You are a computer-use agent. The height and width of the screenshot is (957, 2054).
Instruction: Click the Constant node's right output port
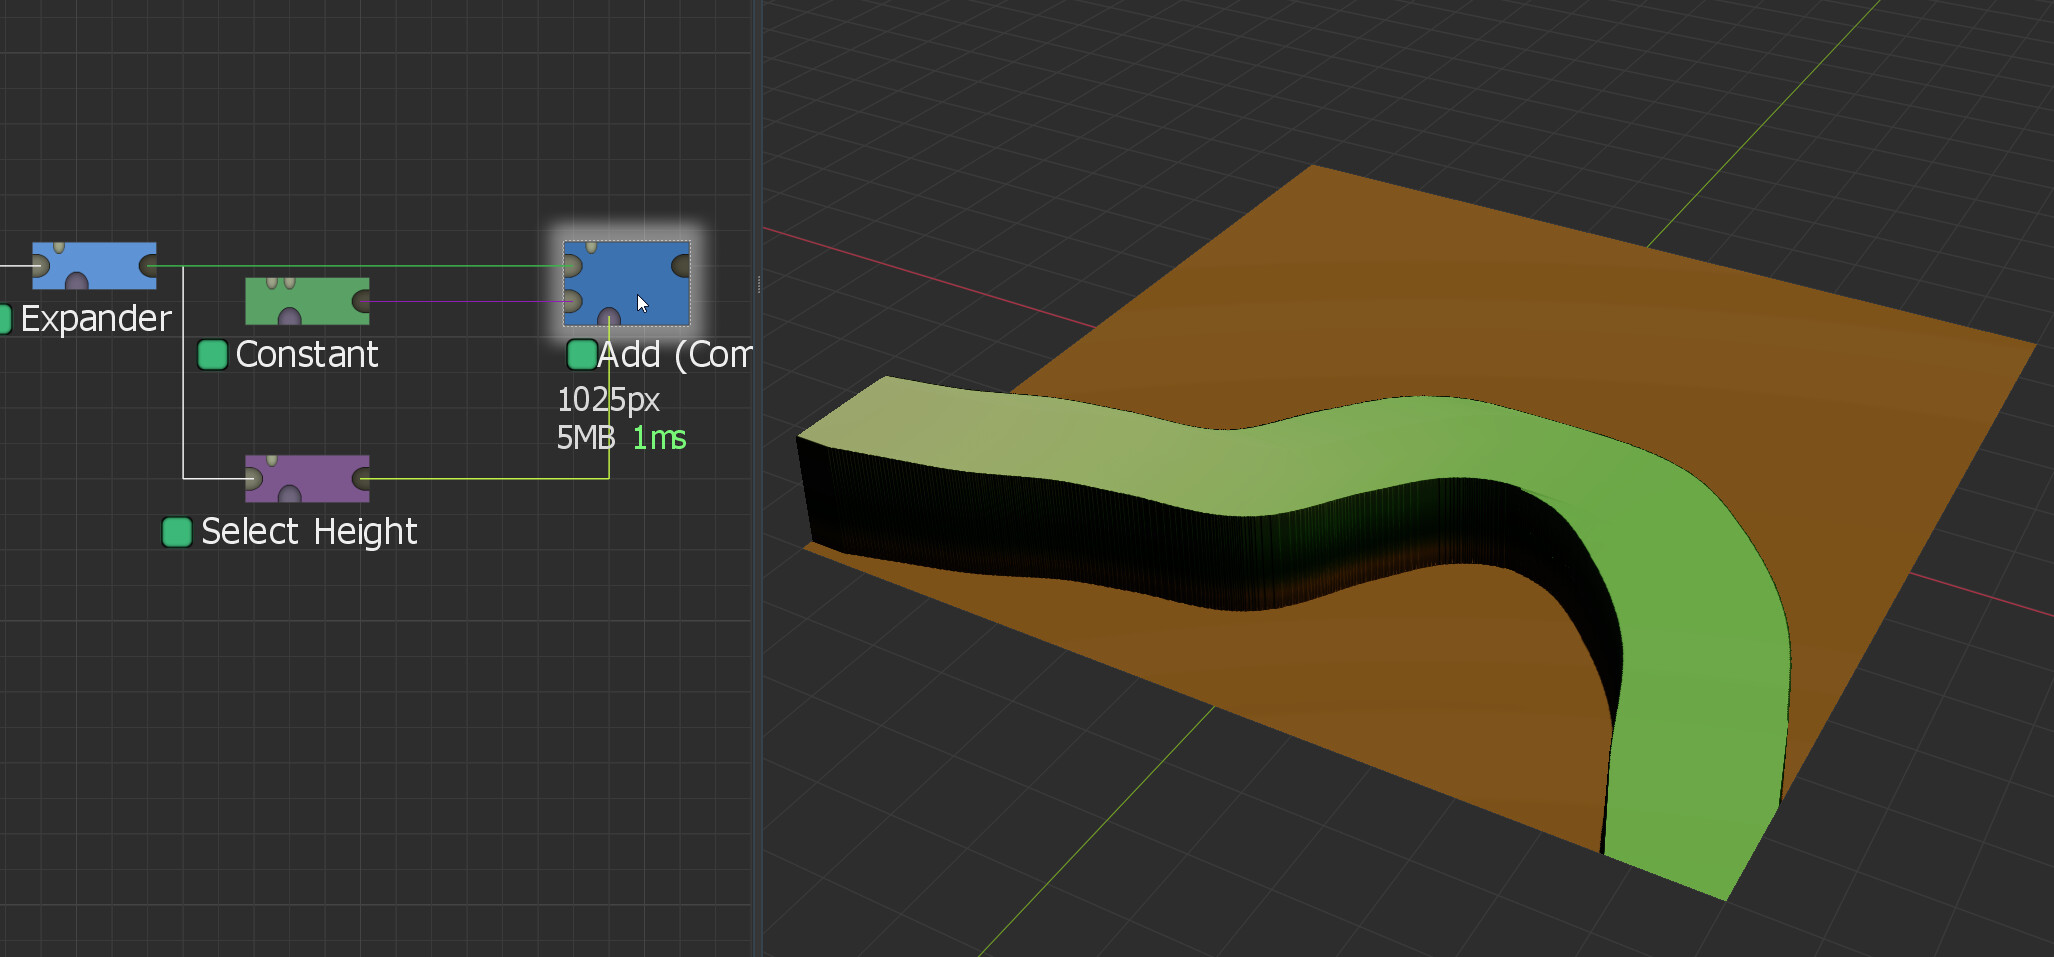tap(361, 301)
